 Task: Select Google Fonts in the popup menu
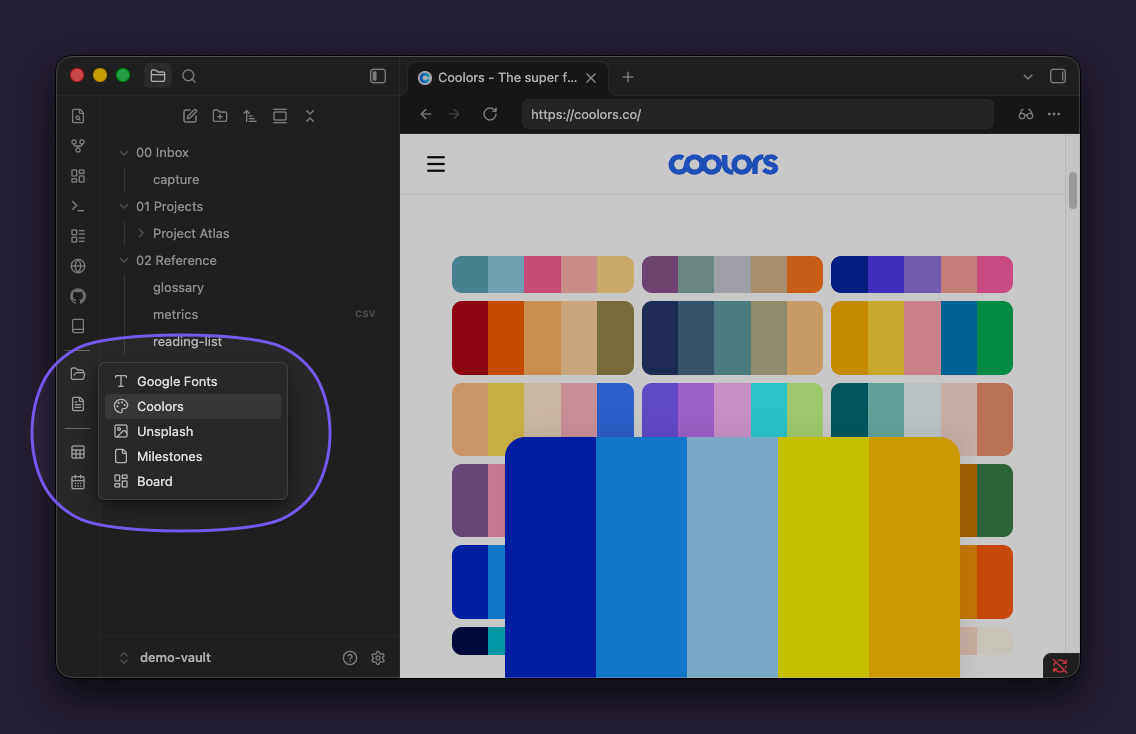click(x=193, y=382)
